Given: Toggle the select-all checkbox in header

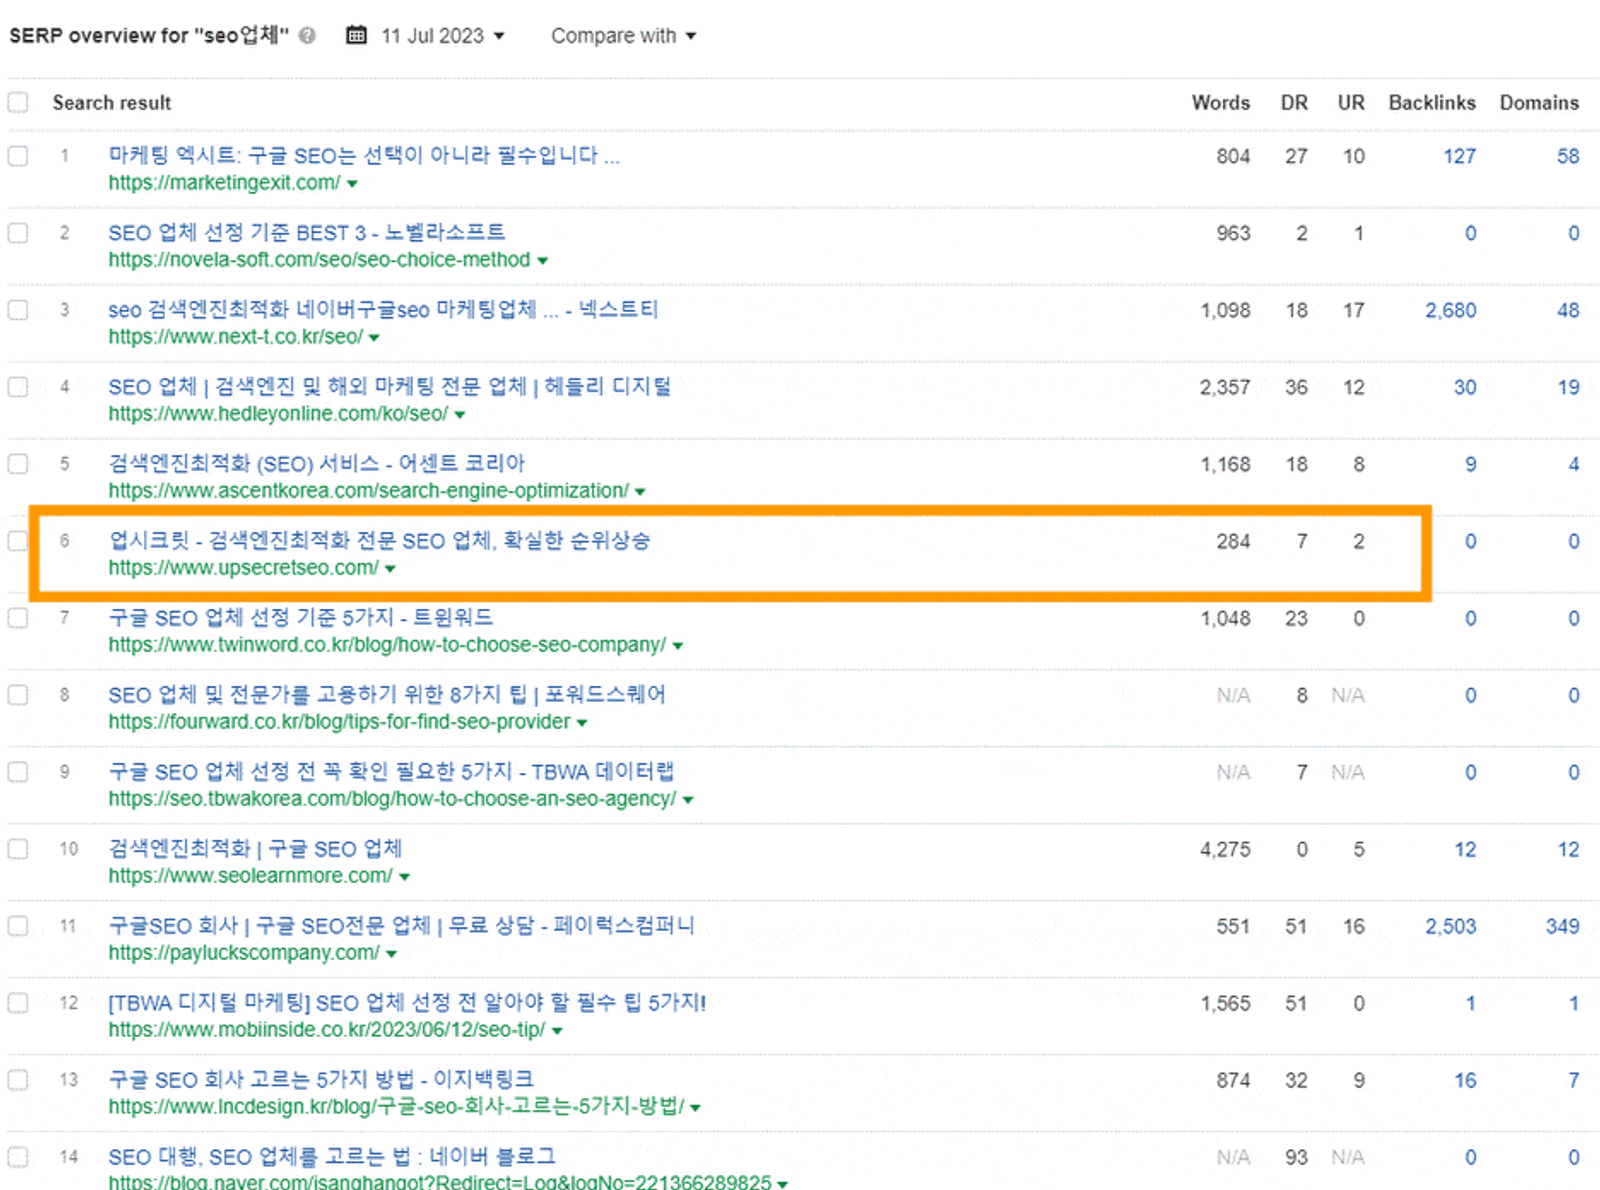Looking at the screenshot, I should pos(18,102).
